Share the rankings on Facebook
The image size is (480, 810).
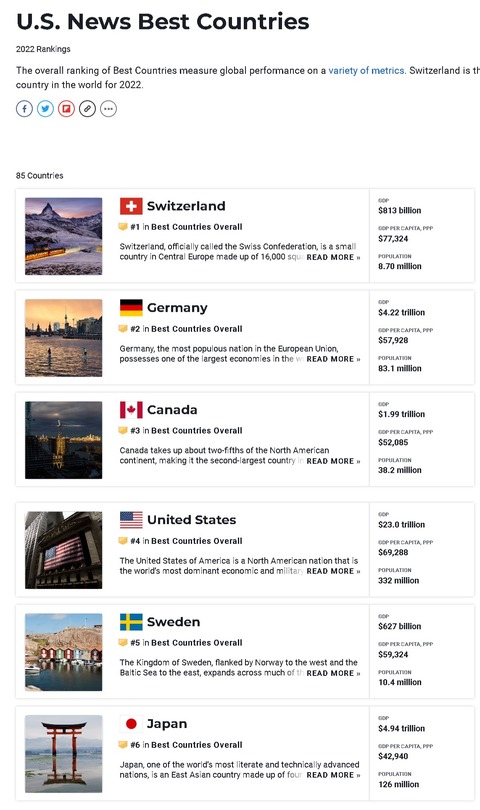[x=24, y=109]
